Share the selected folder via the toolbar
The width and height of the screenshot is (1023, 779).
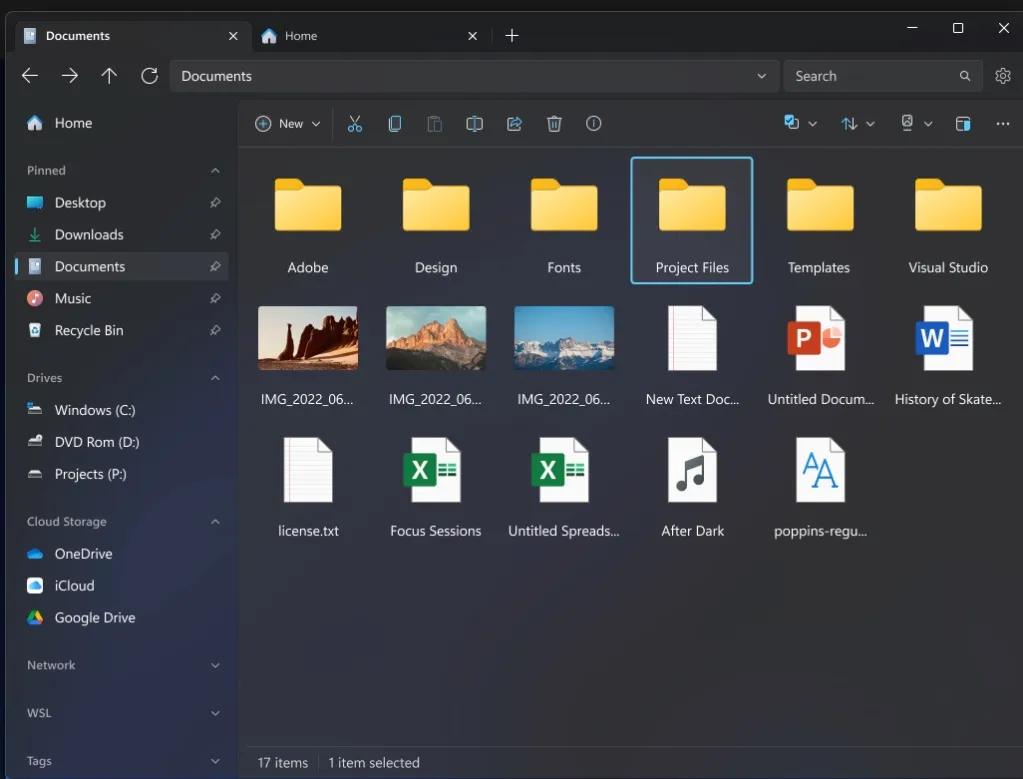[514, 123]
